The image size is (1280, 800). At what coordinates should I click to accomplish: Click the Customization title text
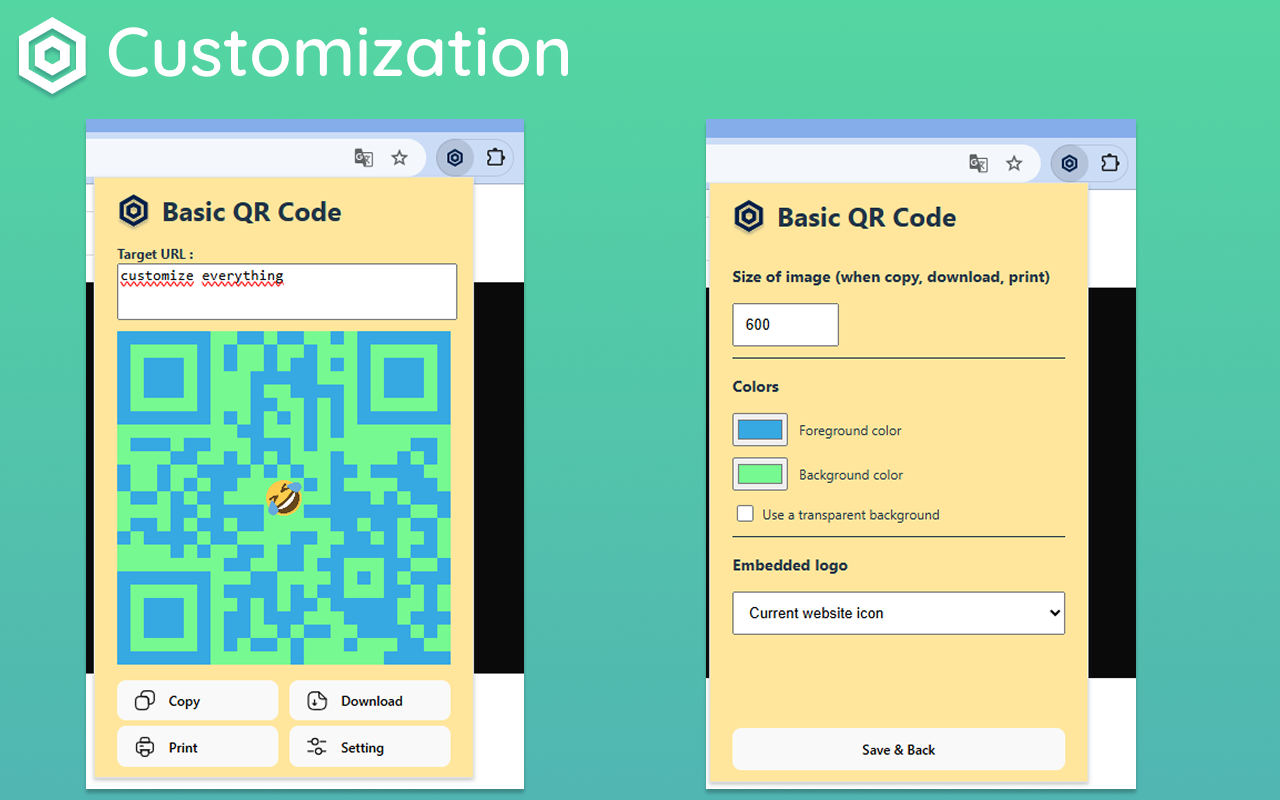click(x=338, y=54)
